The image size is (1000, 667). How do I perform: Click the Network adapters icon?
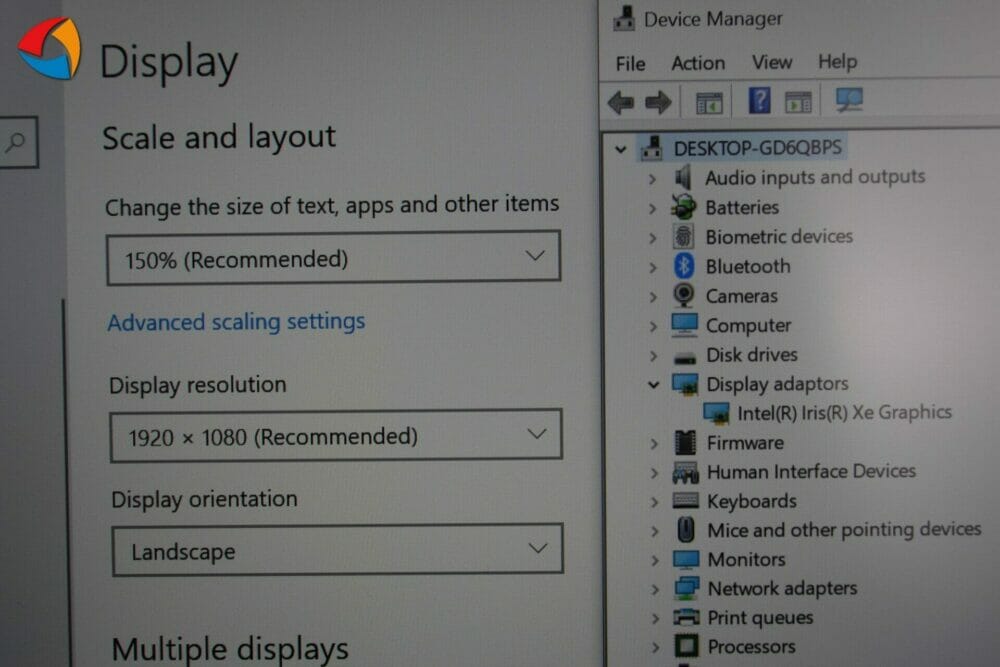pyautogui.click(x=686, y=587)
